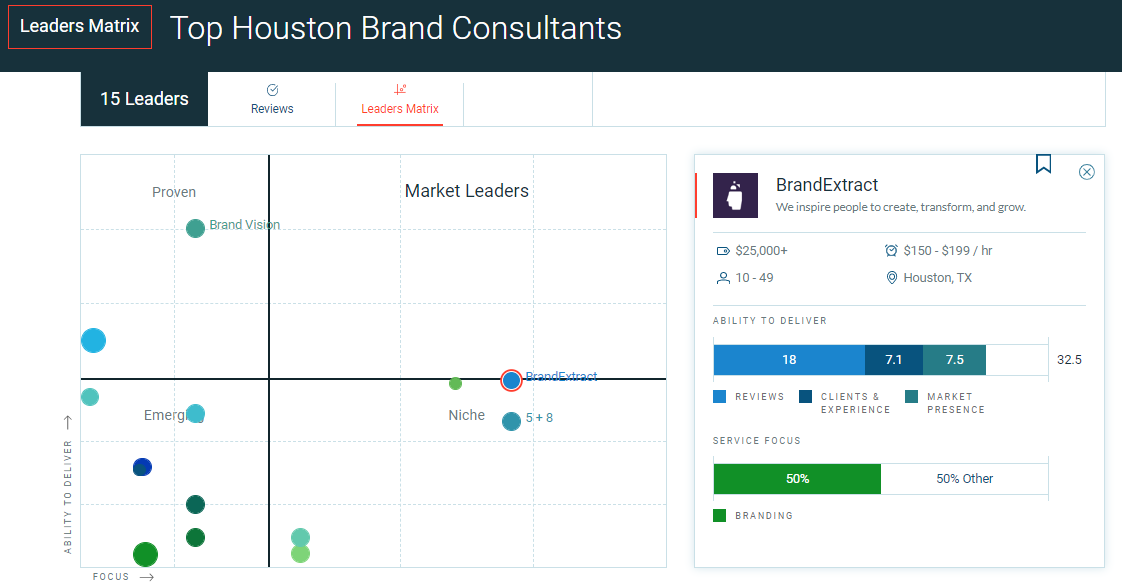
Task: Select the BrandExtract highlighted dot
Action: pyautogui.click(x=511, y=380)
